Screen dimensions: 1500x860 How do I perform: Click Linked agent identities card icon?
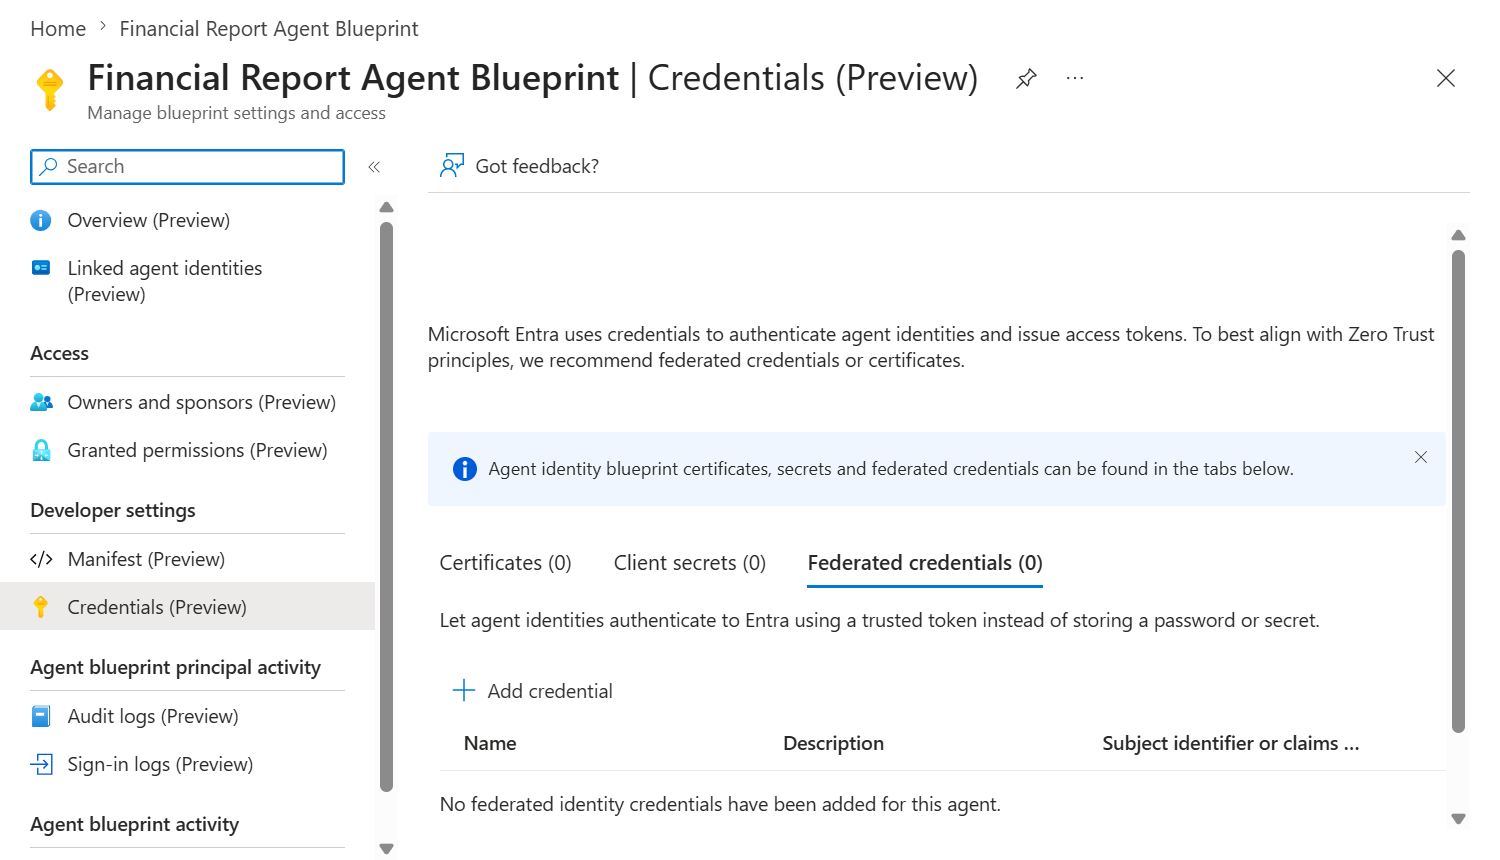click(41, 268)
